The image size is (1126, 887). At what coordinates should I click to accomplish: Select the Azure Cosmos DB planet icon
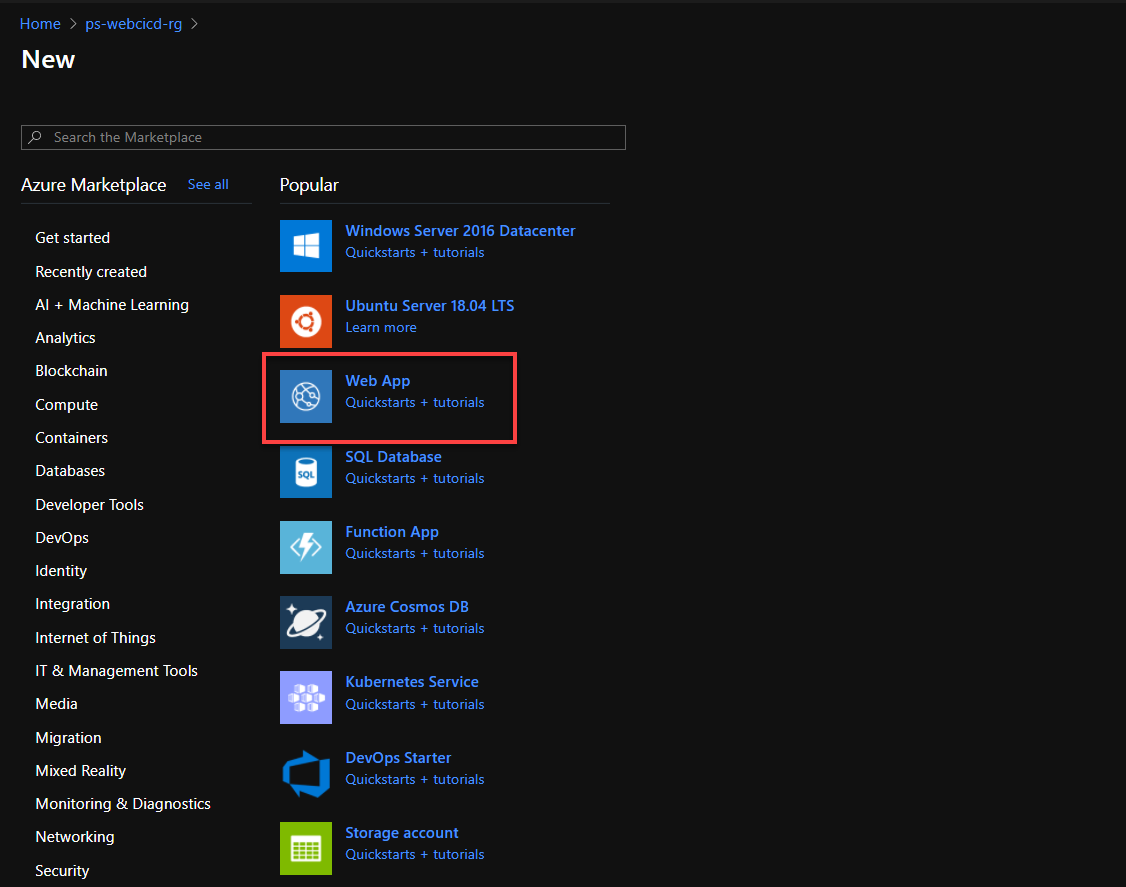[305, 622]
